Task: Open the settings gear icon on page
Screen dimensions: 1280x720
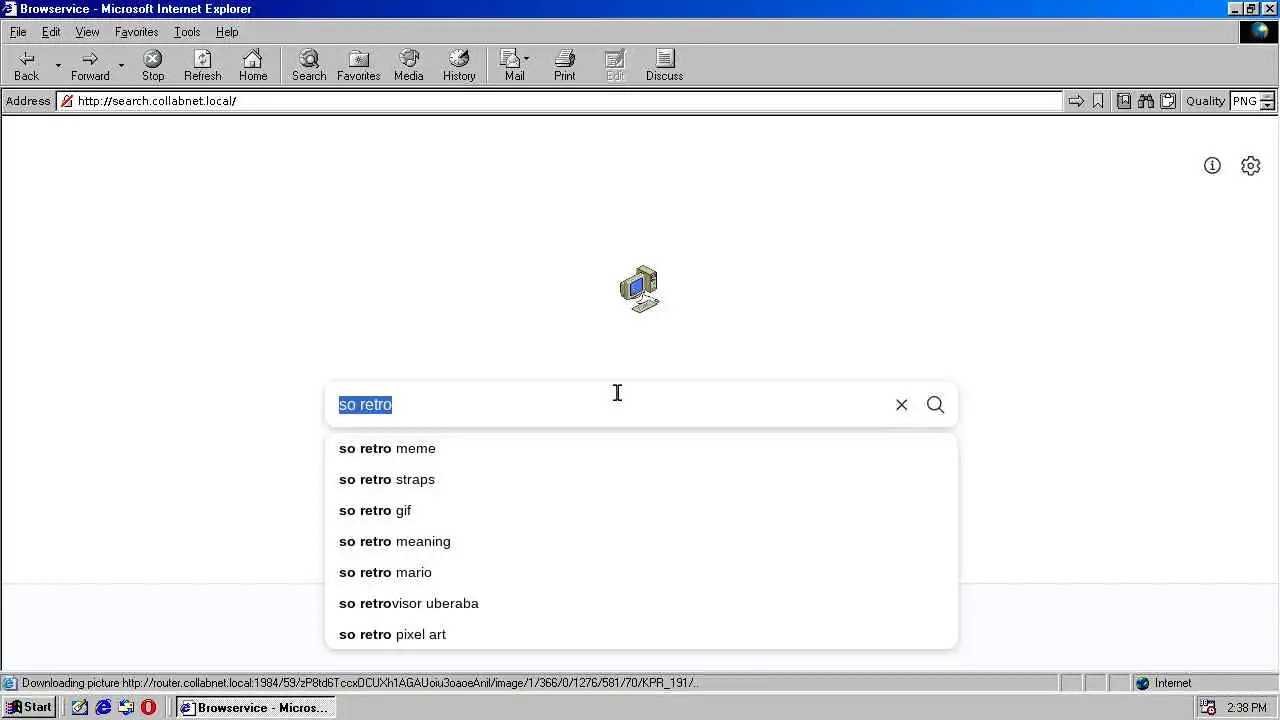Action: [1251, 166]
